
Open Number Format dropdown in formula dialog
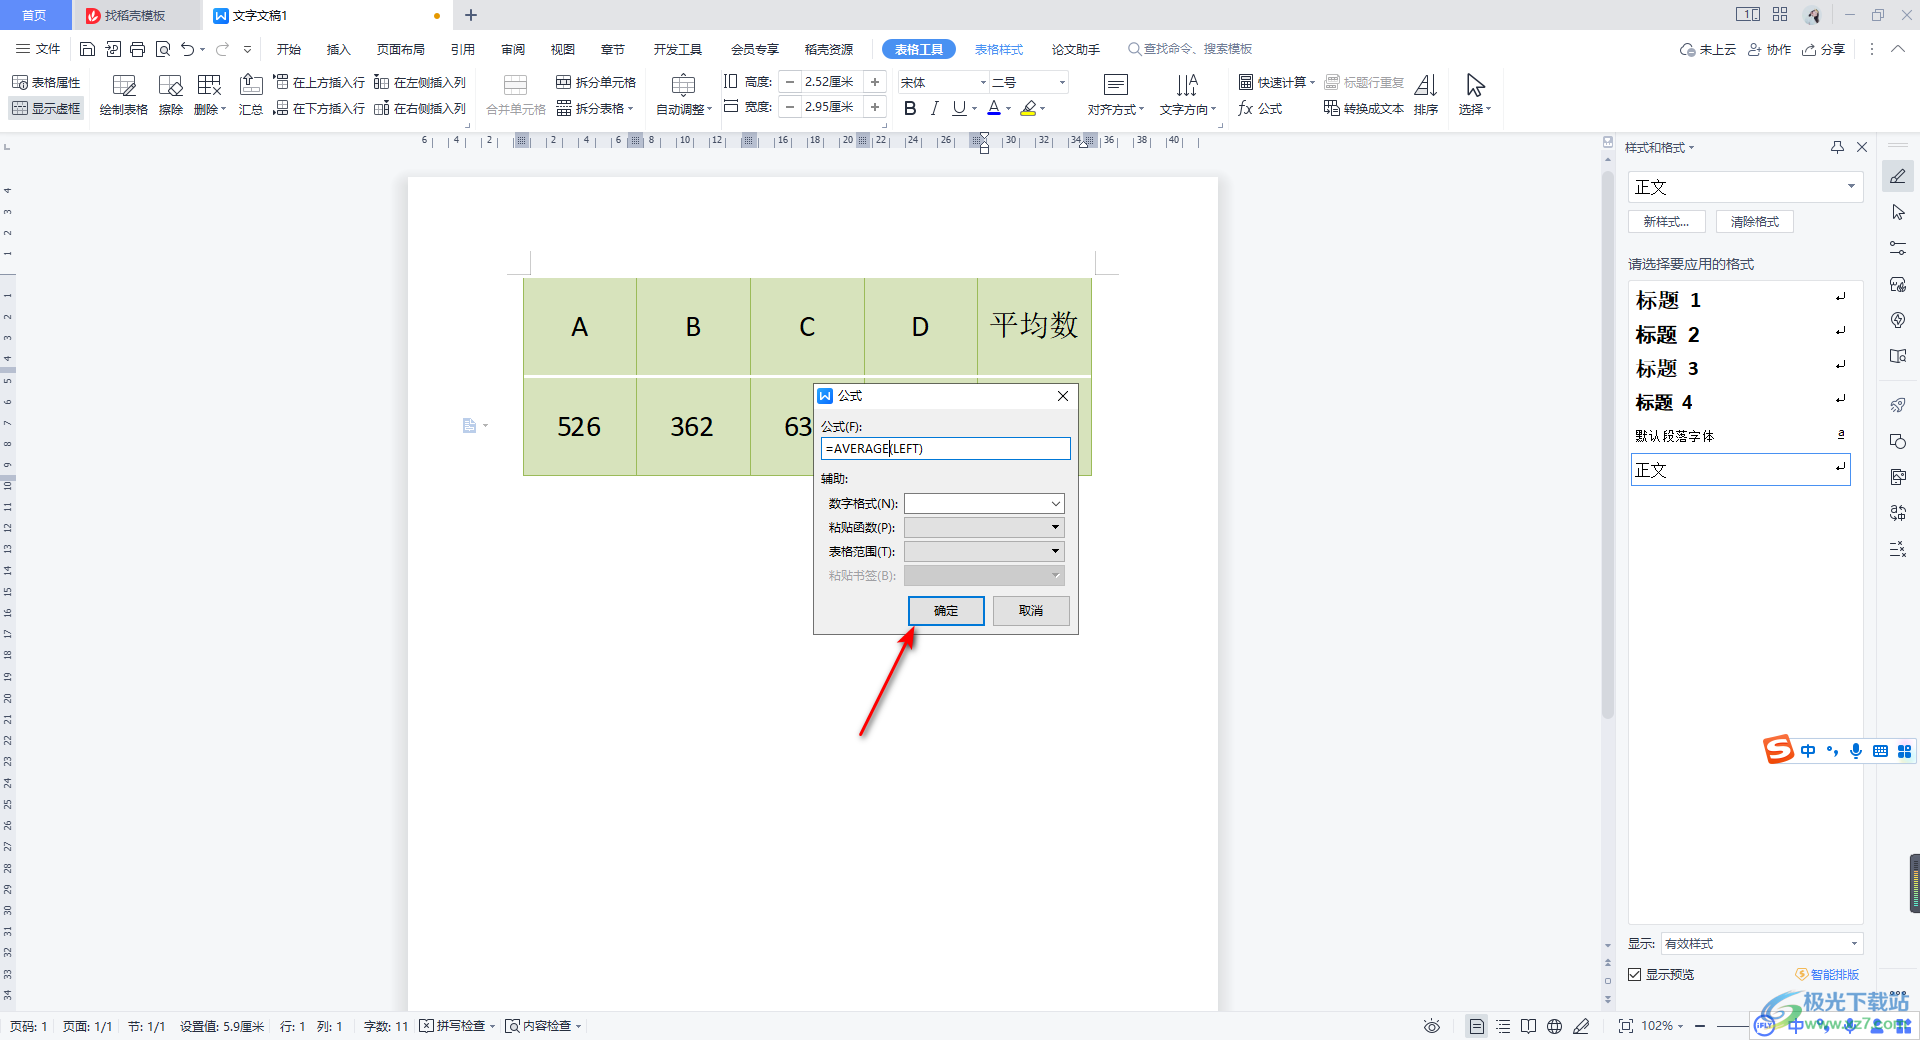[1055, 503]
